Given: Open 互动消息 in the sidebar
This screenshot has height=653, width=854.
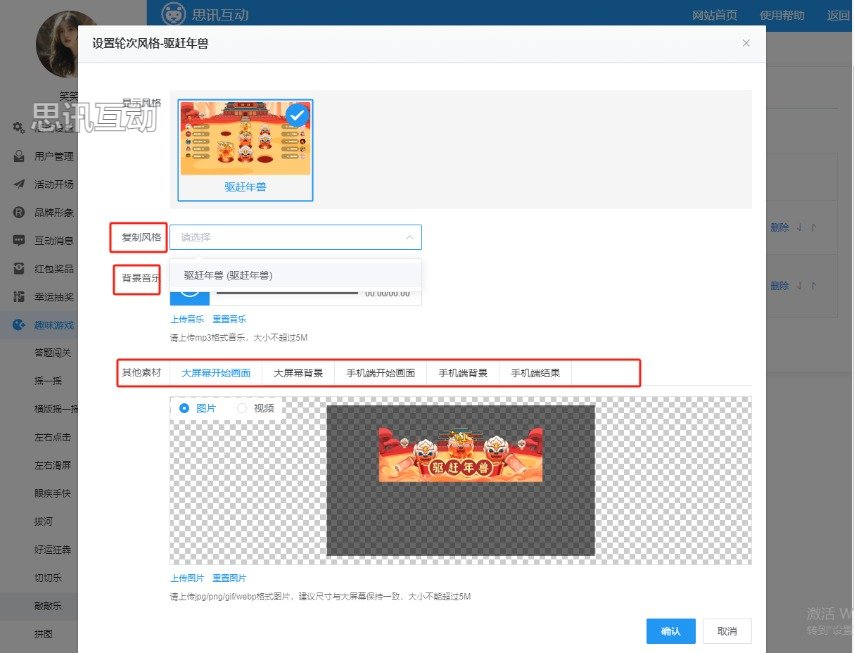Looking at the screenshot, I should click(x=53, y=240).
